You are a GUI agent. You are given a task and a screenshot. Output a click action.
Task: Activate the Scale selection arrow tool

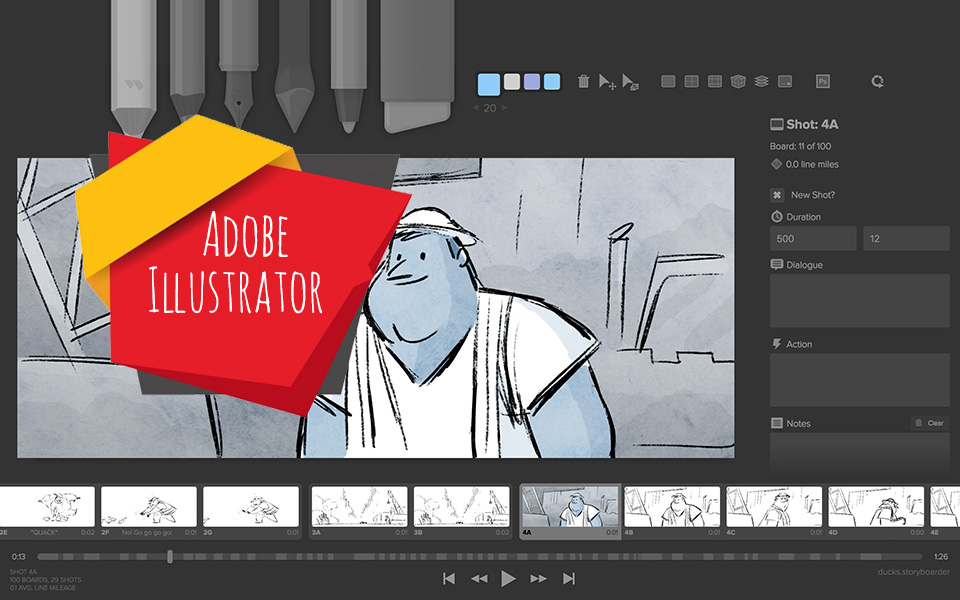(631, 81)
